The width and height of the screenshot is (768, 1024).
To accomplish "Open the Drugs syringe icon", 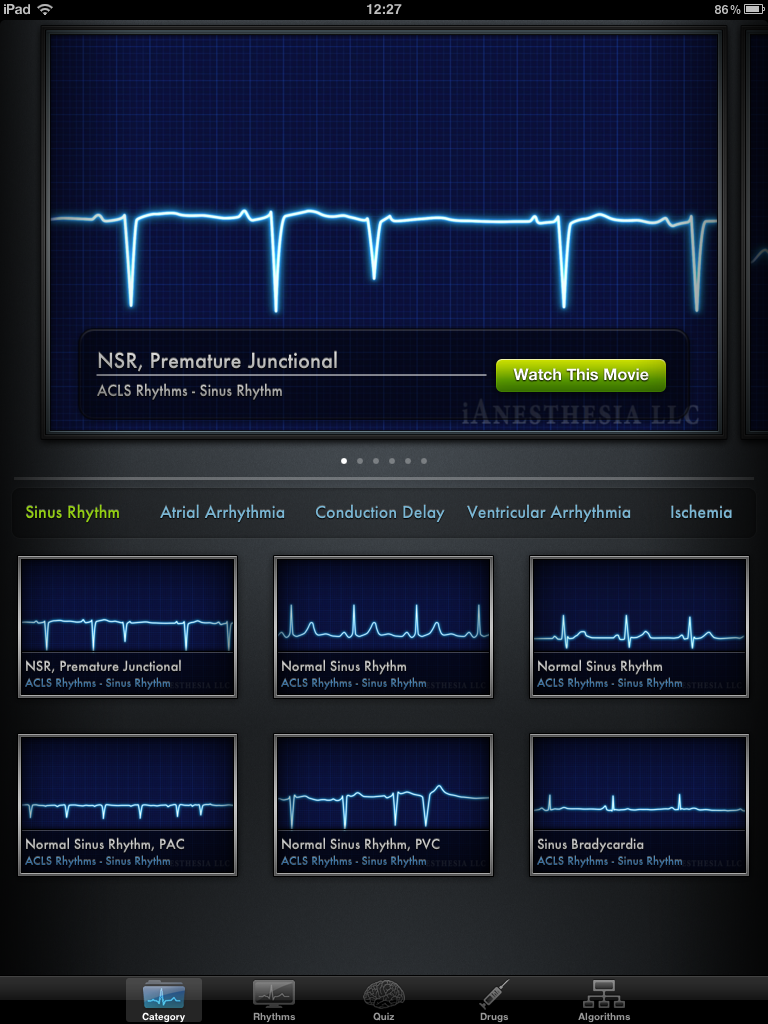I will 493,994.
